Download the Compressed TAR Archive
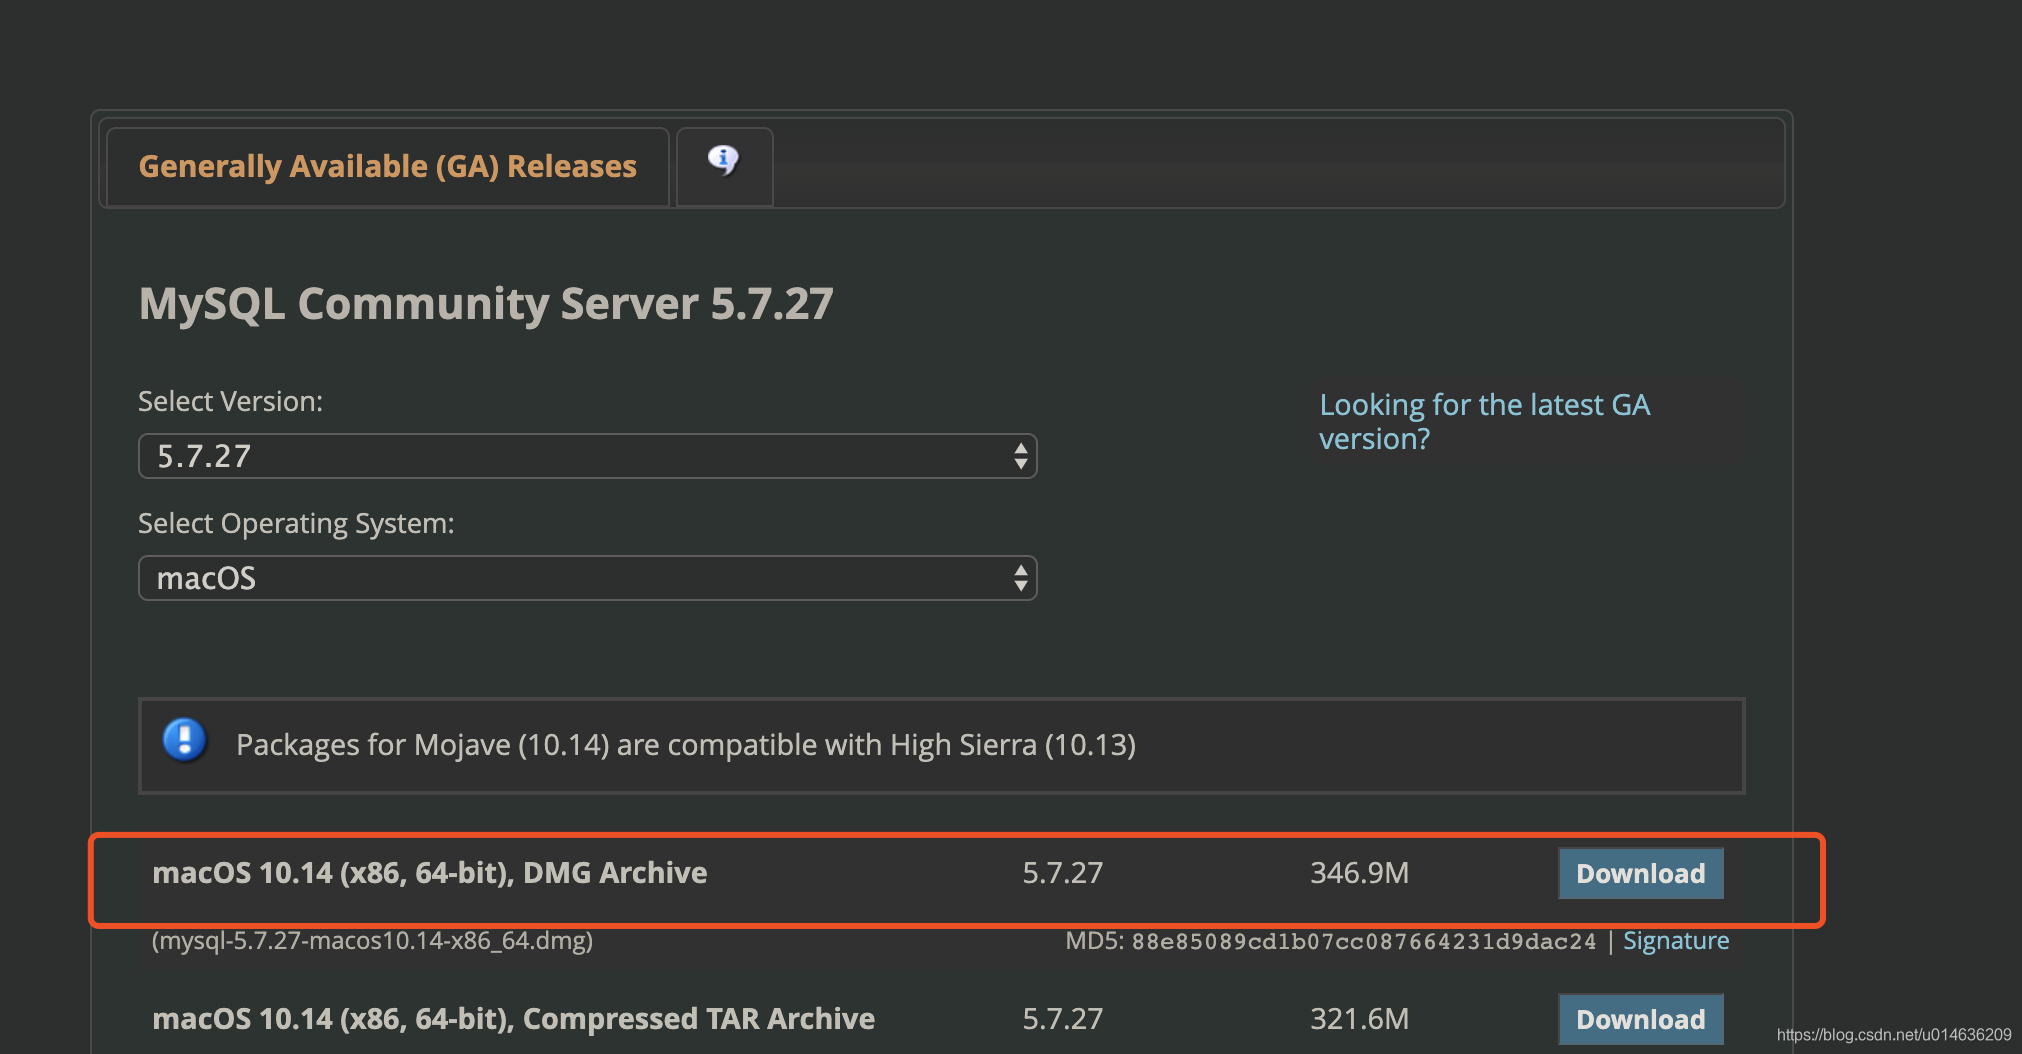The height and width of the screenshot is (1054, 2022). (x=1640, y=1019)
